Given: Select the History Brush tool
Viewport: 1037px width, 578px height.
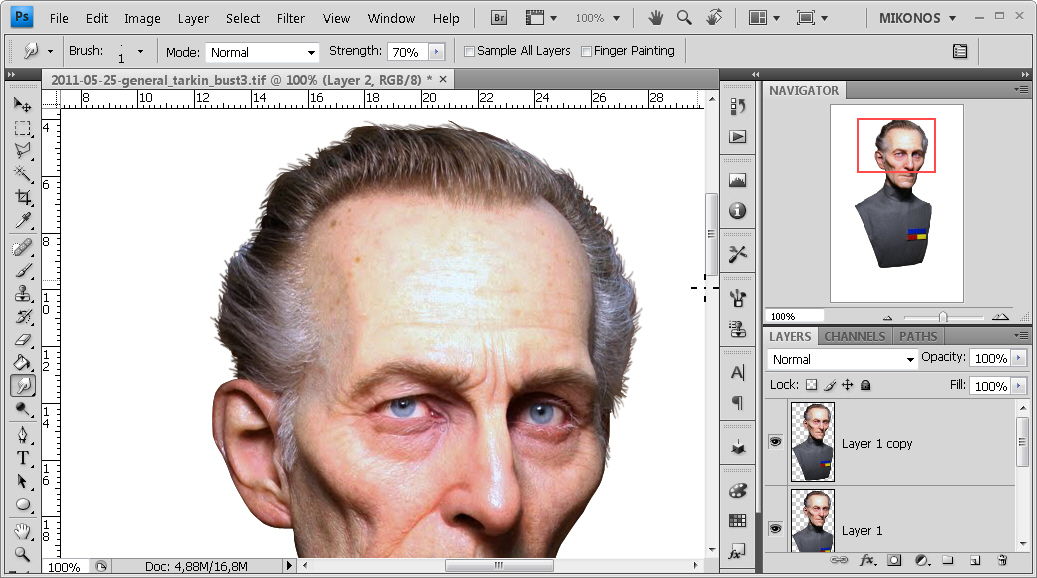Looking at the screenshot, I should (x=22, y=316).
